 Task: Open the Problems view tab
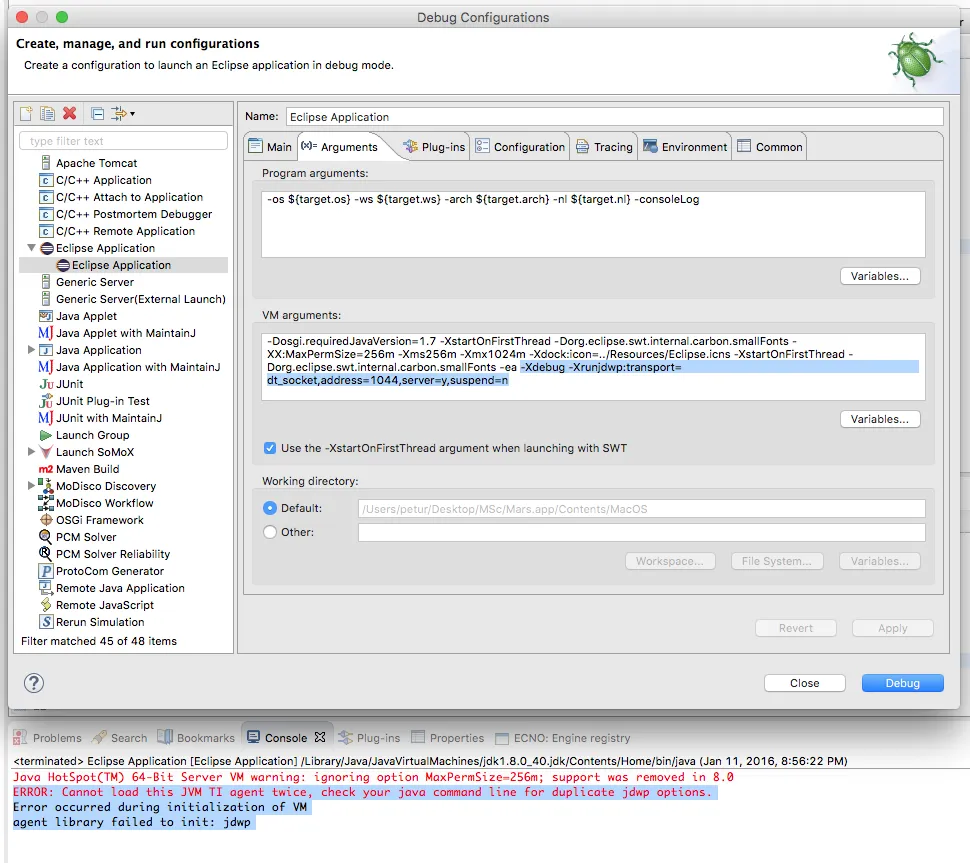tap(48, 737)
